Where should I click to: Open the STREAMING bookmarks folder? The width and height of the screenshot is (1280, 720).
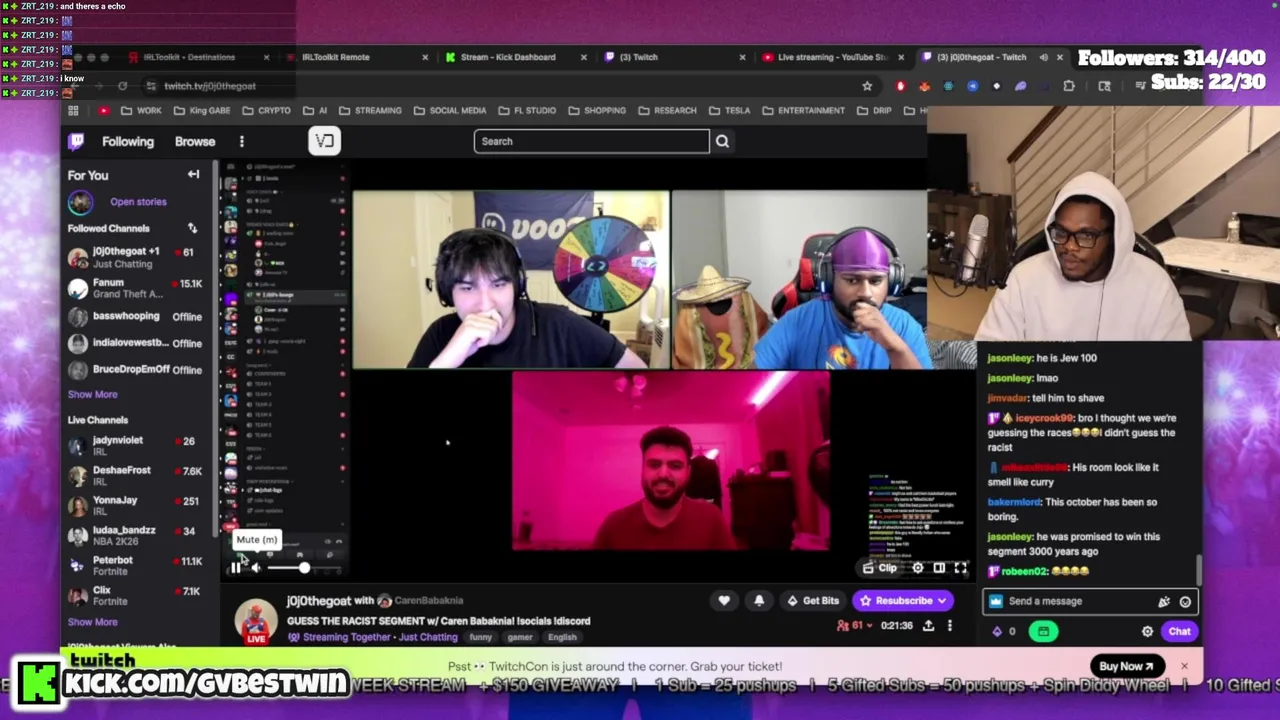[x=370, y=110]
